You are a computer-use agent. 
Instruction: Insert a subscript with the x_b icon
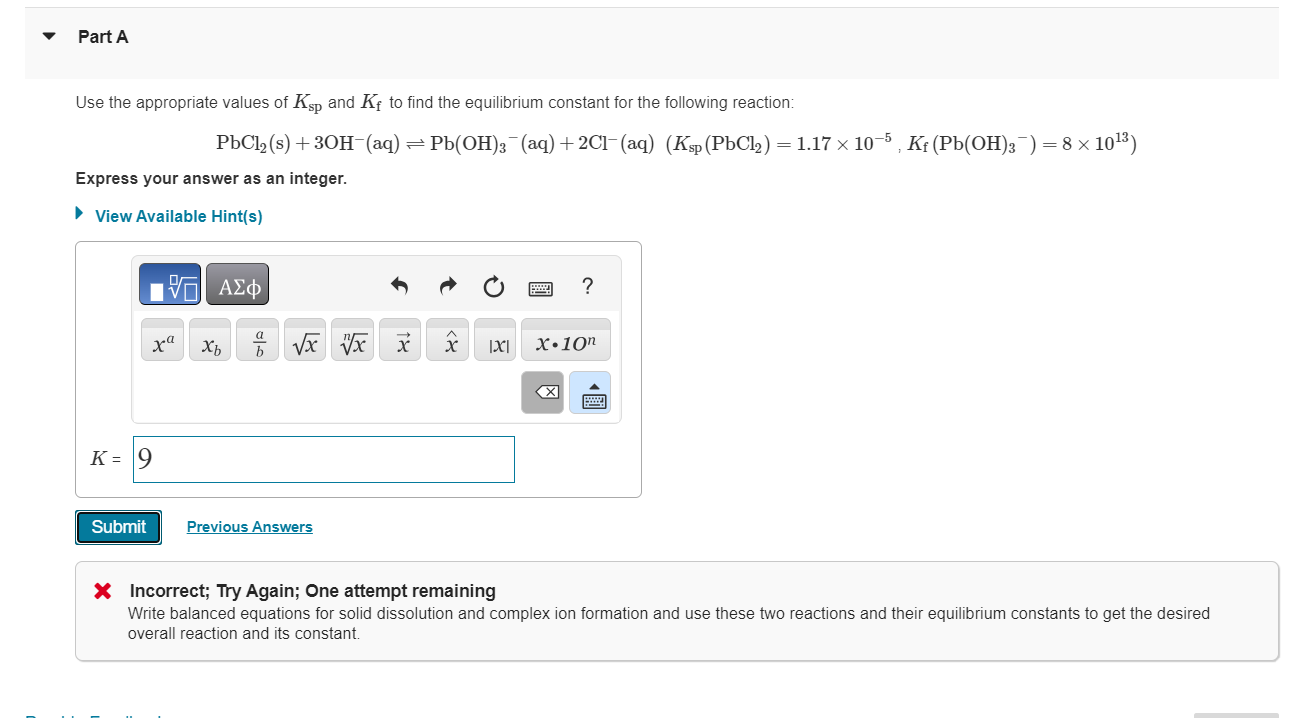tap(209, 340)
